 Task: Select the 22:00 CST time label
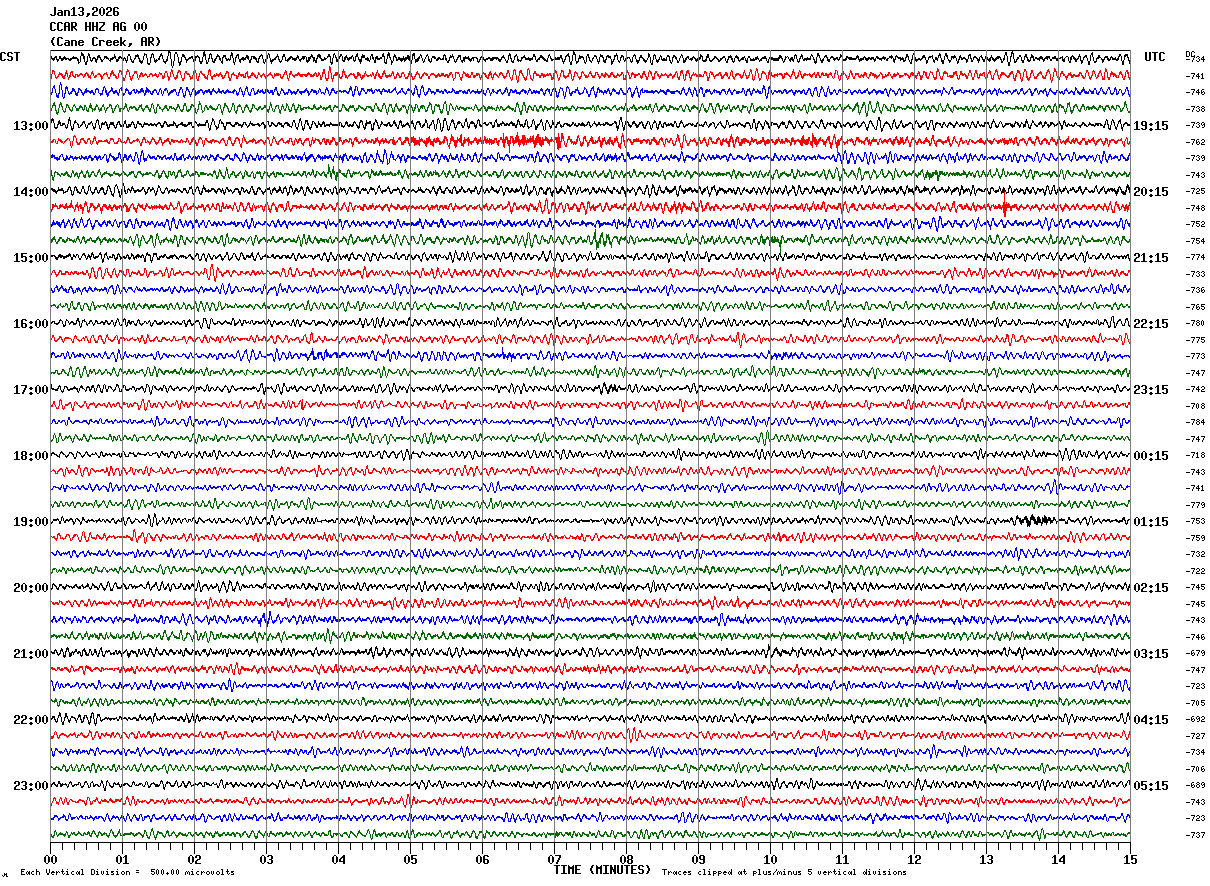pyautogui.click(x=30, y=720)
